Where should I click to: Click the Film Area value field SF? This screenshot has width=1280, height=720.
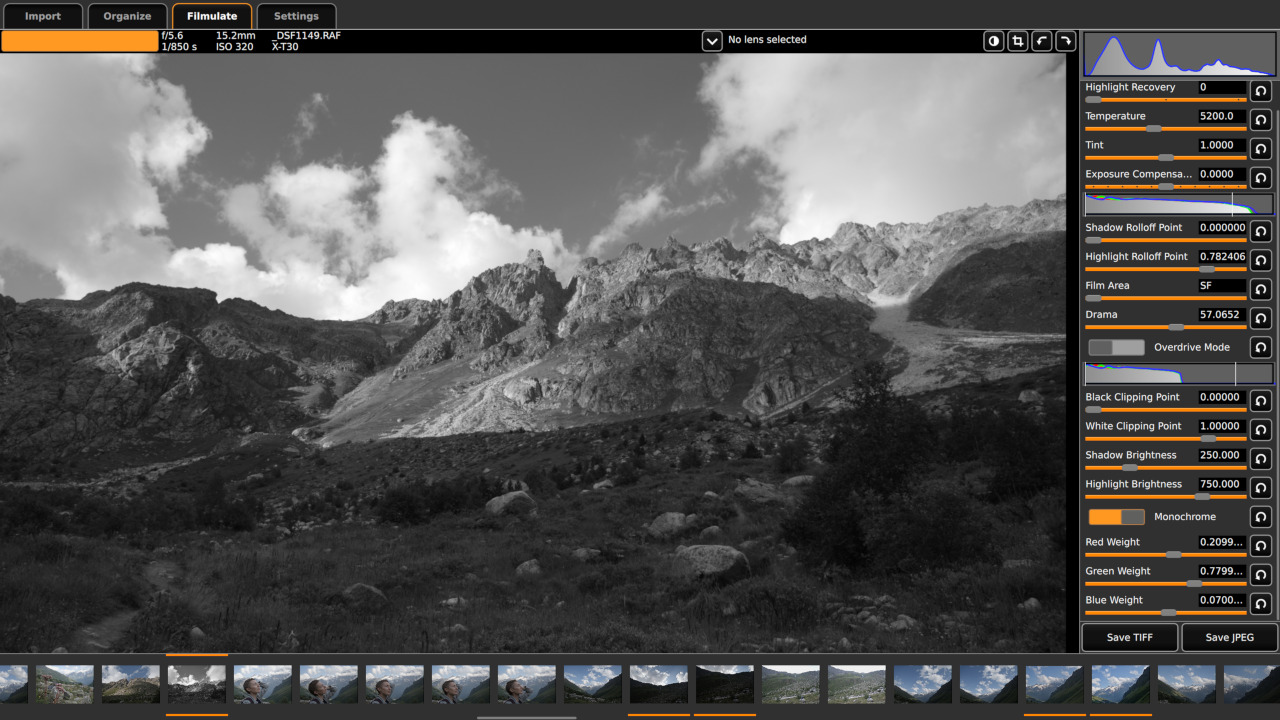click(1222, 285)
